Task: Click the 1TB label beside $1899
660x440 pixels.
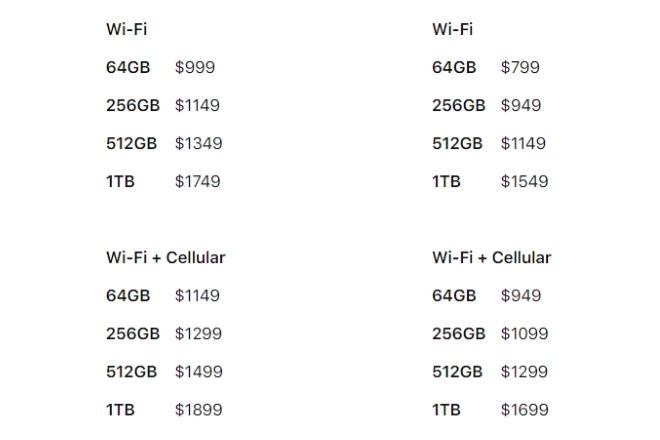Action: tap(121, 409)
